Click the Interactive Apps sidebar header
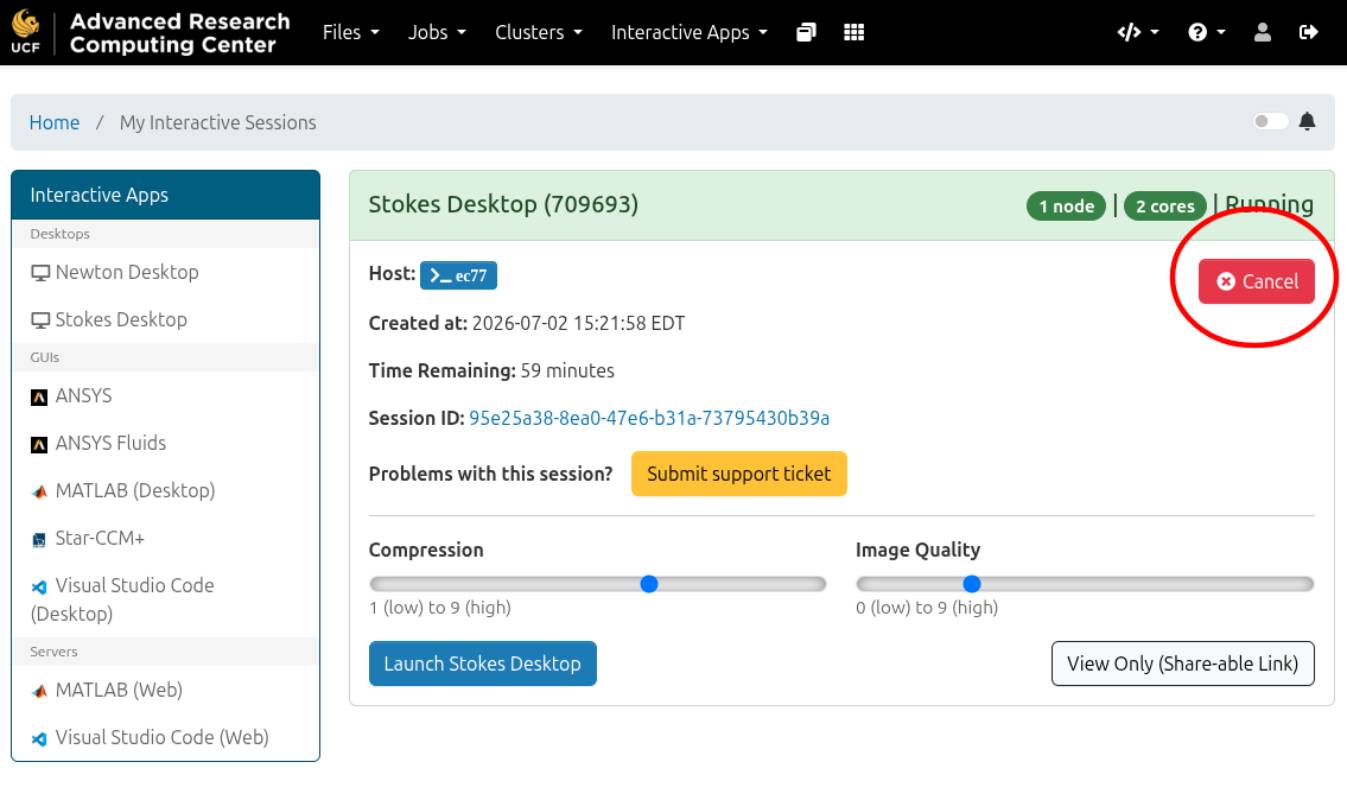1347x800 pixels. tap(165, 195)
